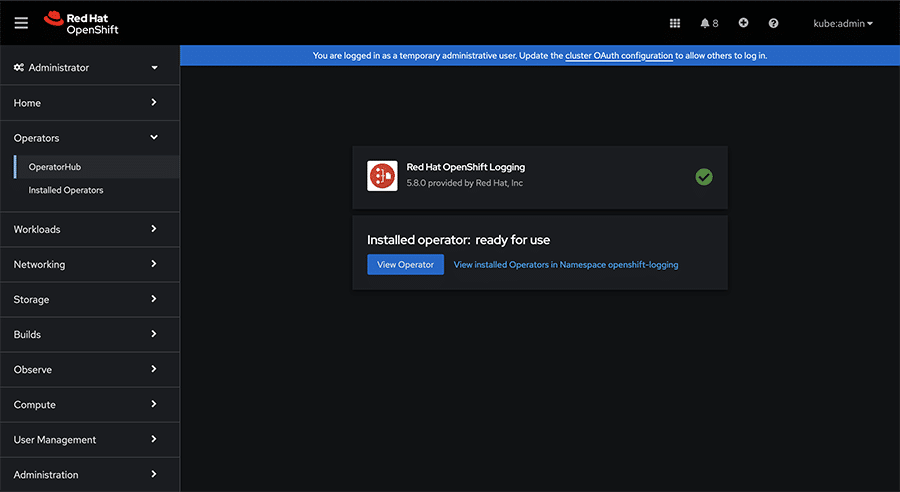The height and width of the screenshot is (492, 900).
Task: Expand the Networking navigation section
Action: tap(90, 264)
